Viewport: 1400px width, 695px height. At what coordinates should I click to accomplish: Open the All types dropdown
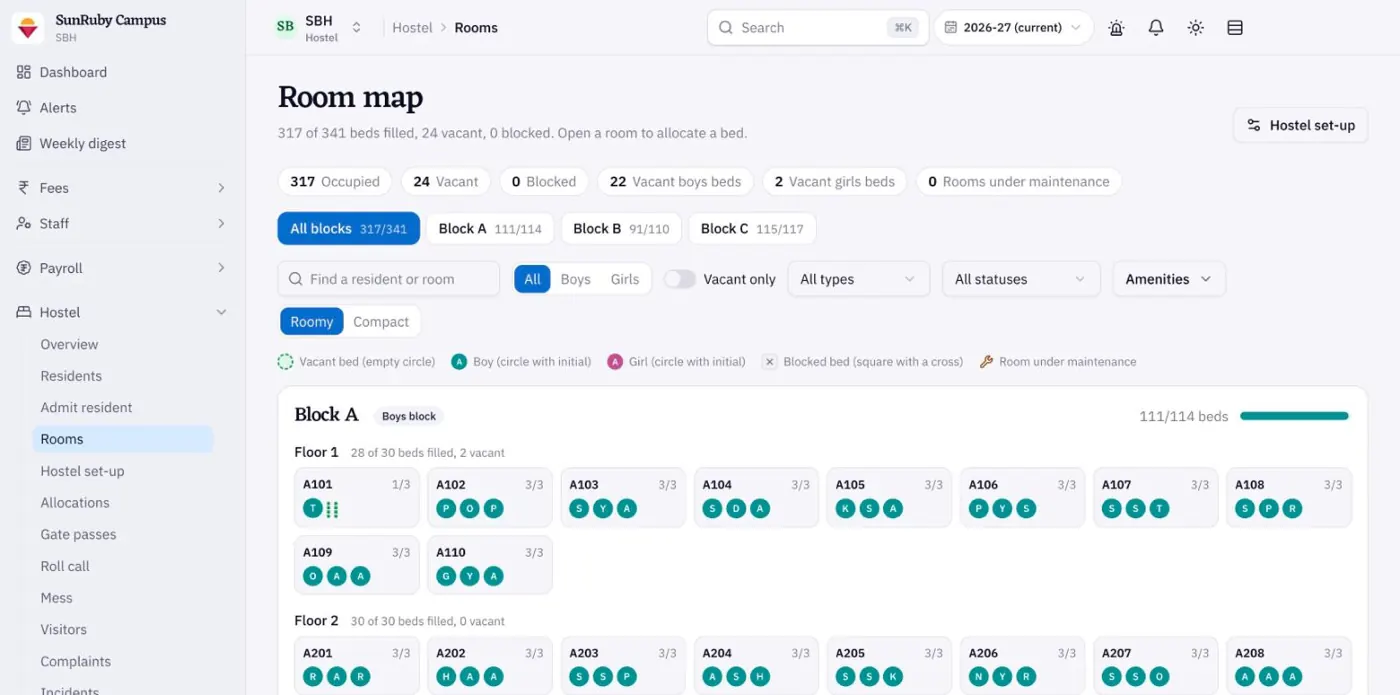pyautogui.click(x=858, y=280)
